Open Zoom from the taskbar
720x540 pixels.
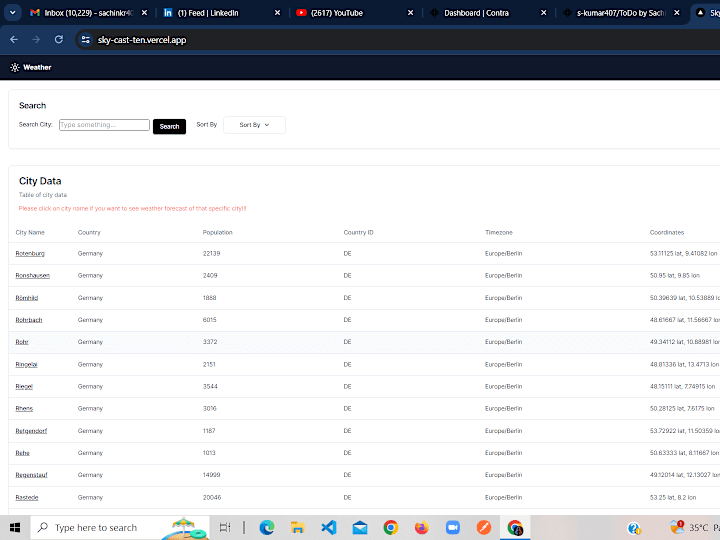coord(453,528)
